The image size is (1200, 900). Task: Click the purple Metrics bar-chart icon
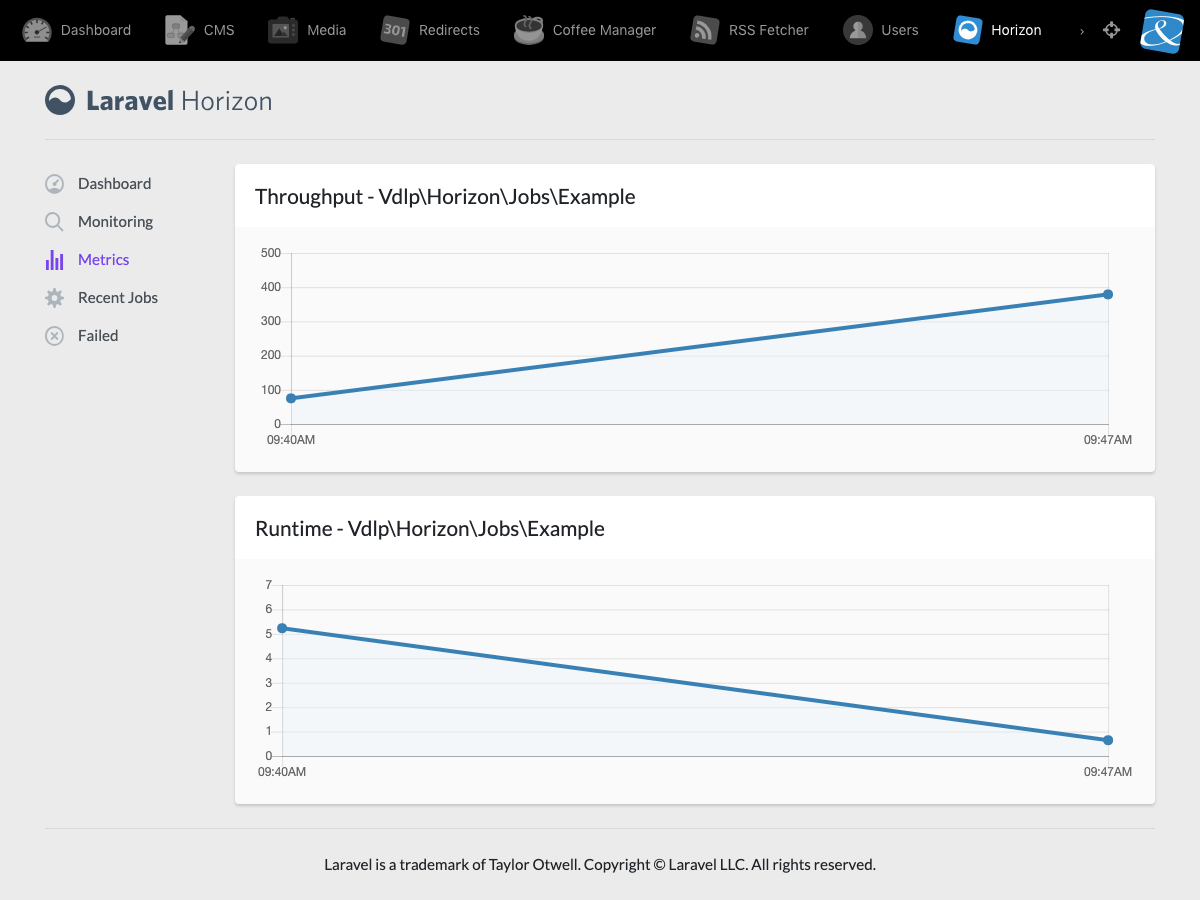click(x=55, y=260)
